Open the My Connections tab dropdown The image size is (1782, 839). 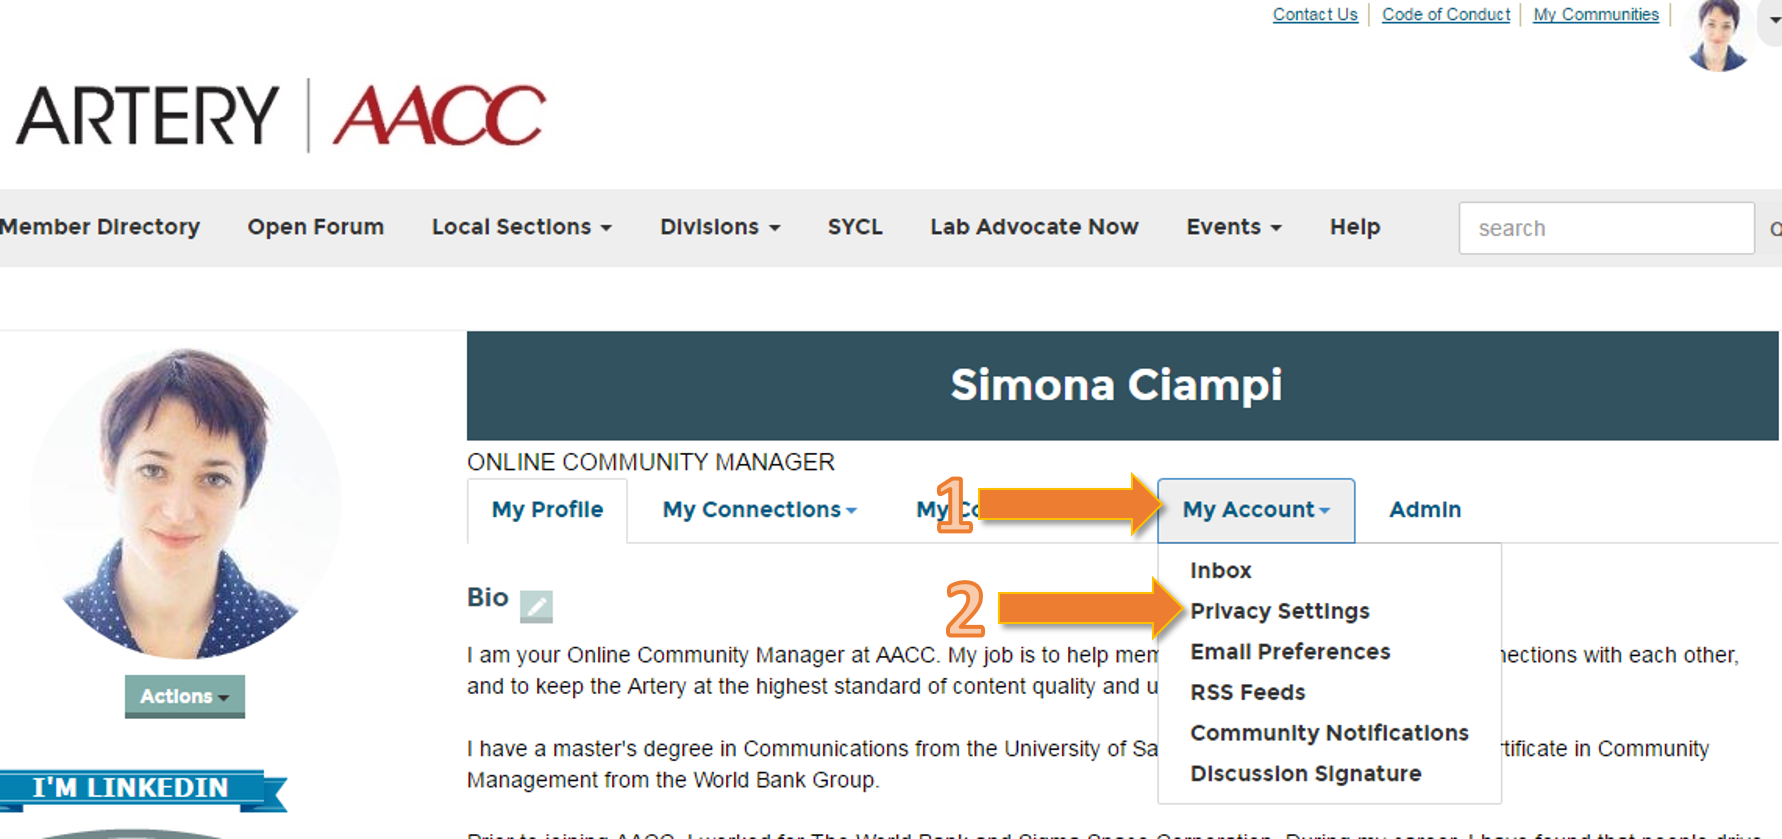pos(759,510)
